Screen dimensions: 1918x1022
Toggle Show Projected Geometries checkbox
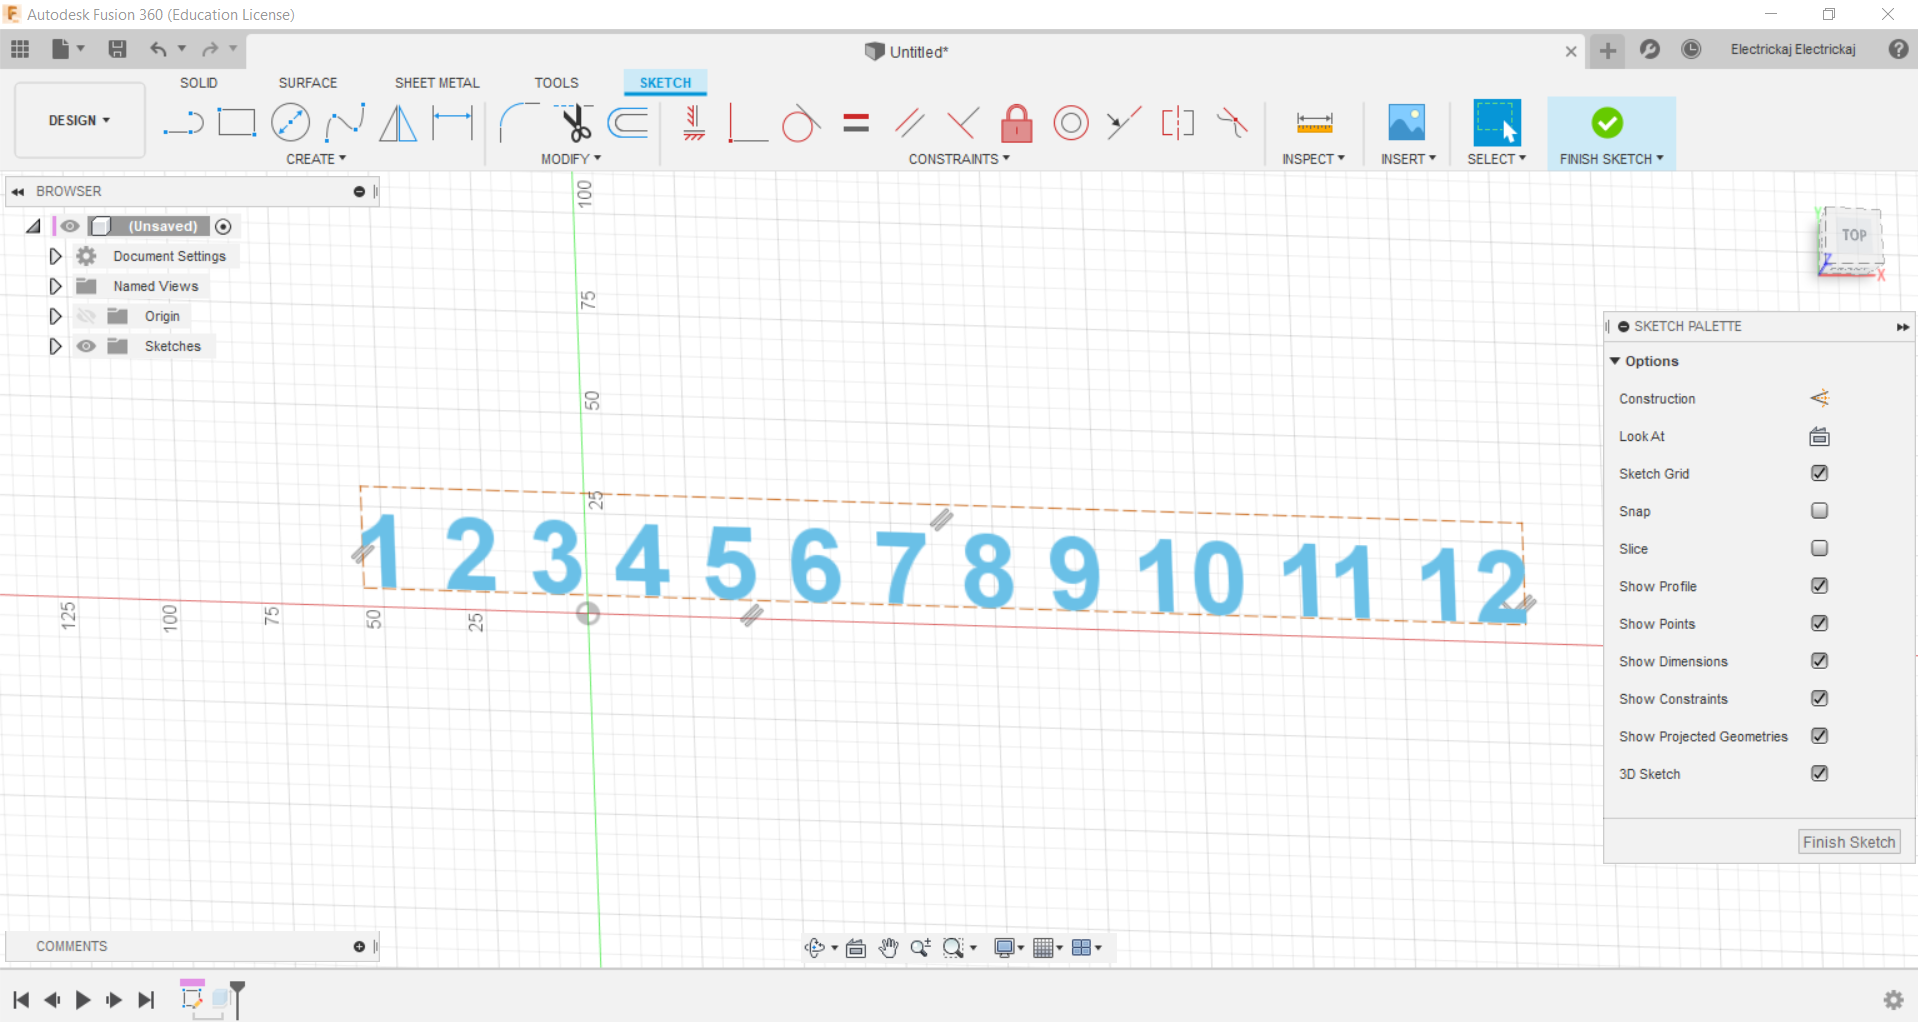pyautogui.click(x=1819, y=736)
